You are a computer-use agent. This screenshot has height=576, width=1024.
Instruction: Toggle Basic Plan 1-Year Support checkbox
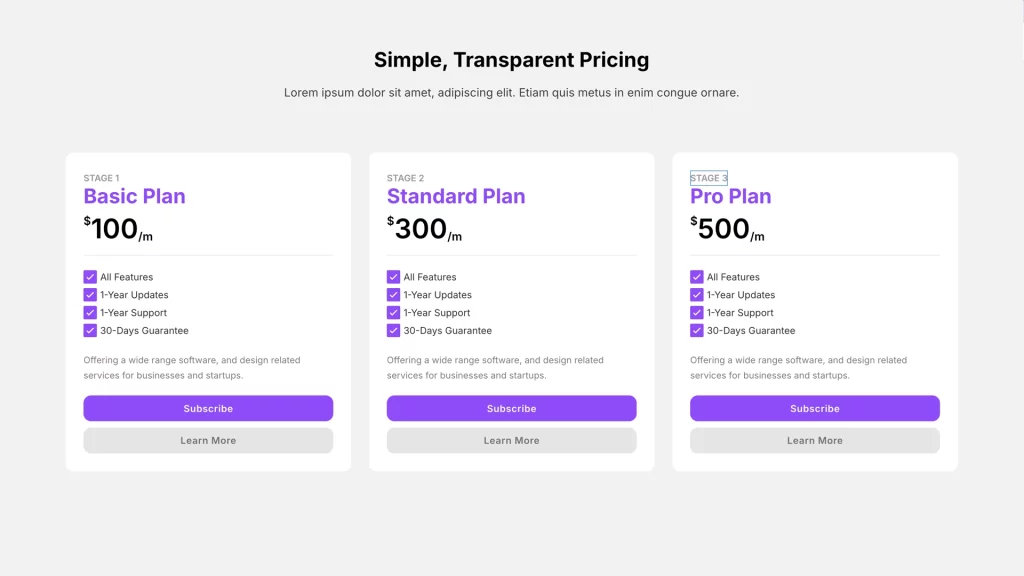click(90, 313)
